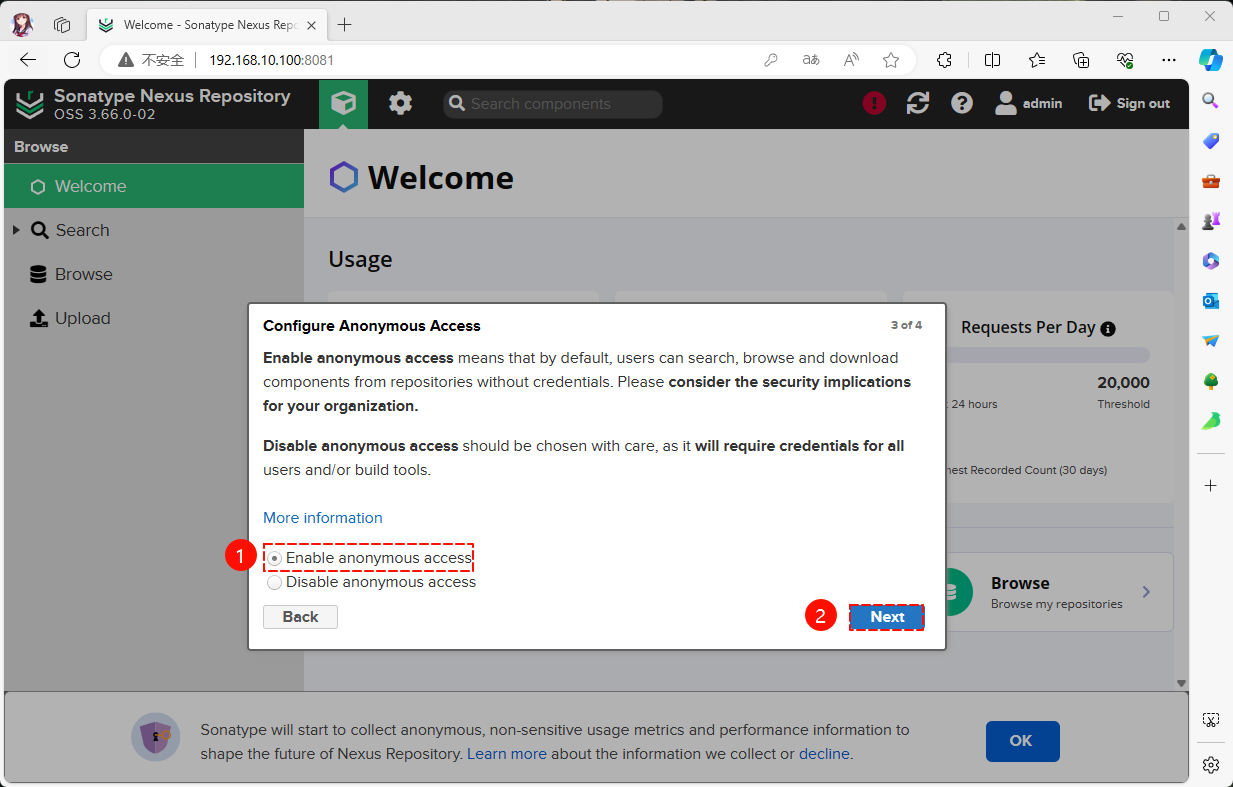Screen dimensions: 1233x787
Task: Select Welcome in the sidebar
Action: coord(90,186)
